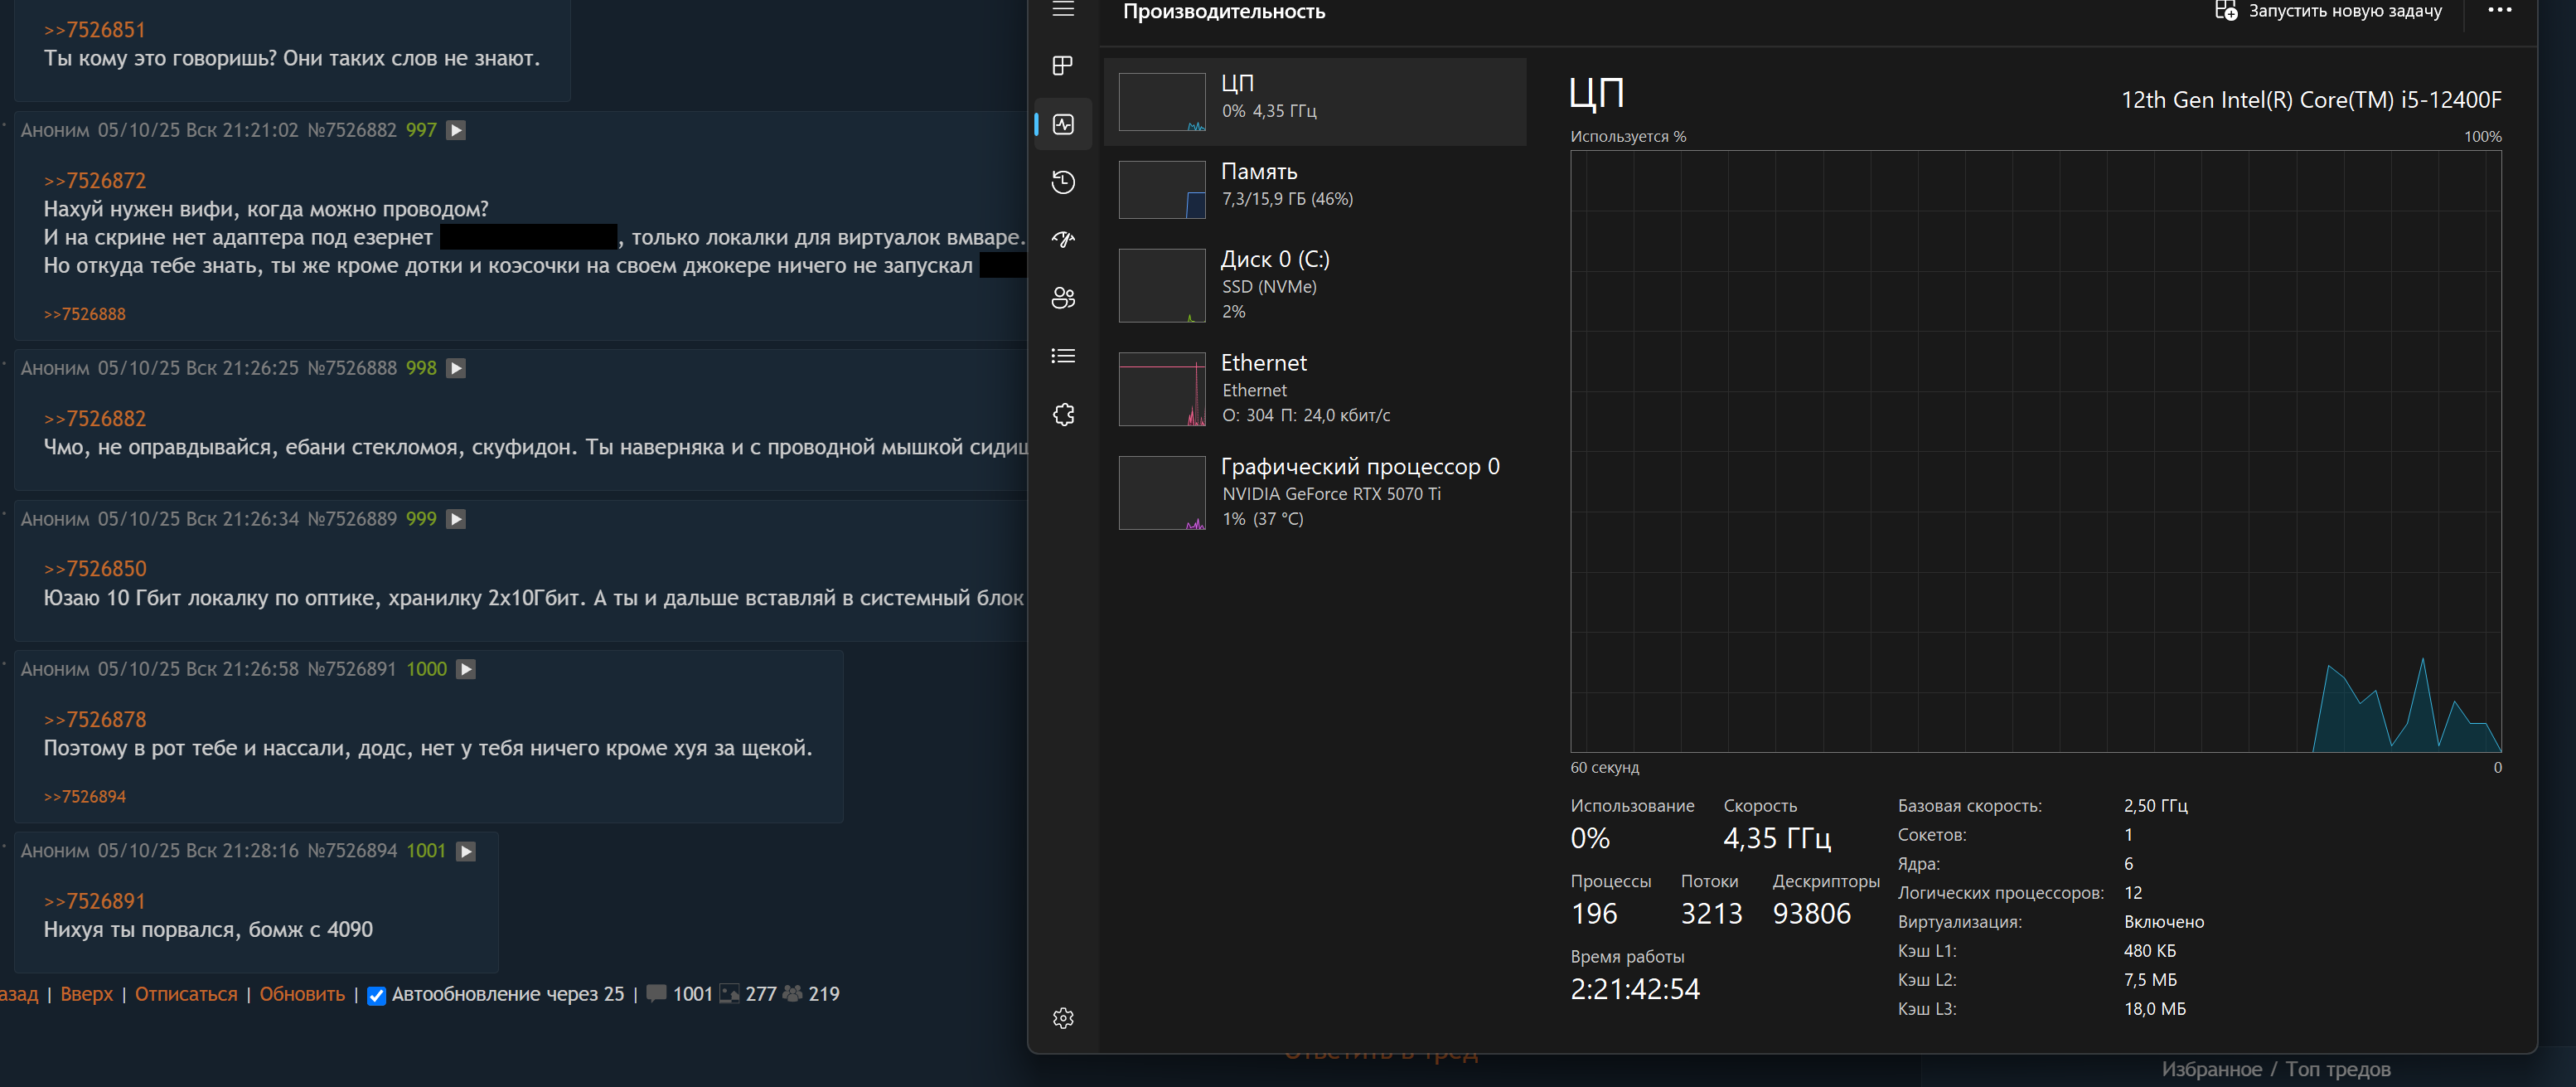2576x1087 pixels.
Task: Open the Processes page icon
Action: [x=1063, y=66]
